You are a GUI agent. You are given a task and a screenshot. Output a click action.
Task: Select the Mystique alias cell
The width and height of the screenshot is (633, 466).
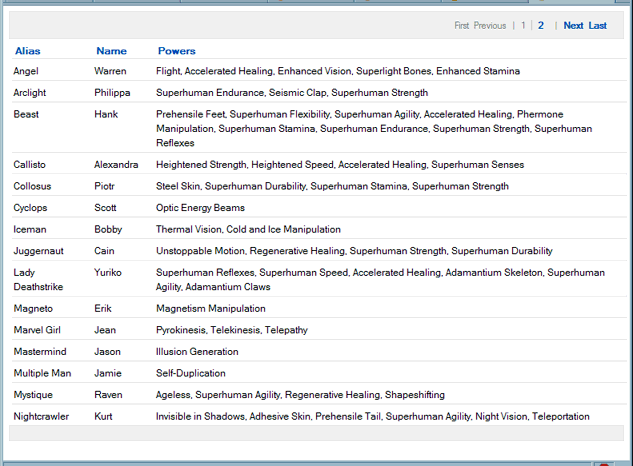tap(33, 395)
